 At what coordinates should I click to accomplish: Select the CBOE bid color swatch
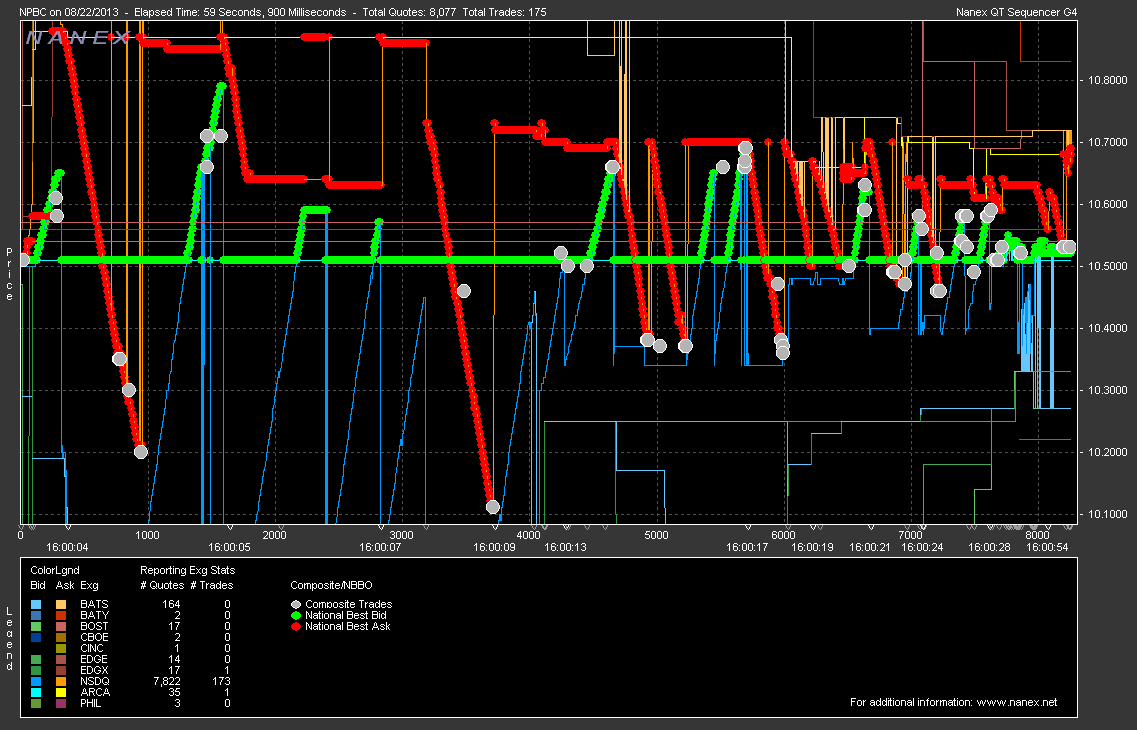36,637
